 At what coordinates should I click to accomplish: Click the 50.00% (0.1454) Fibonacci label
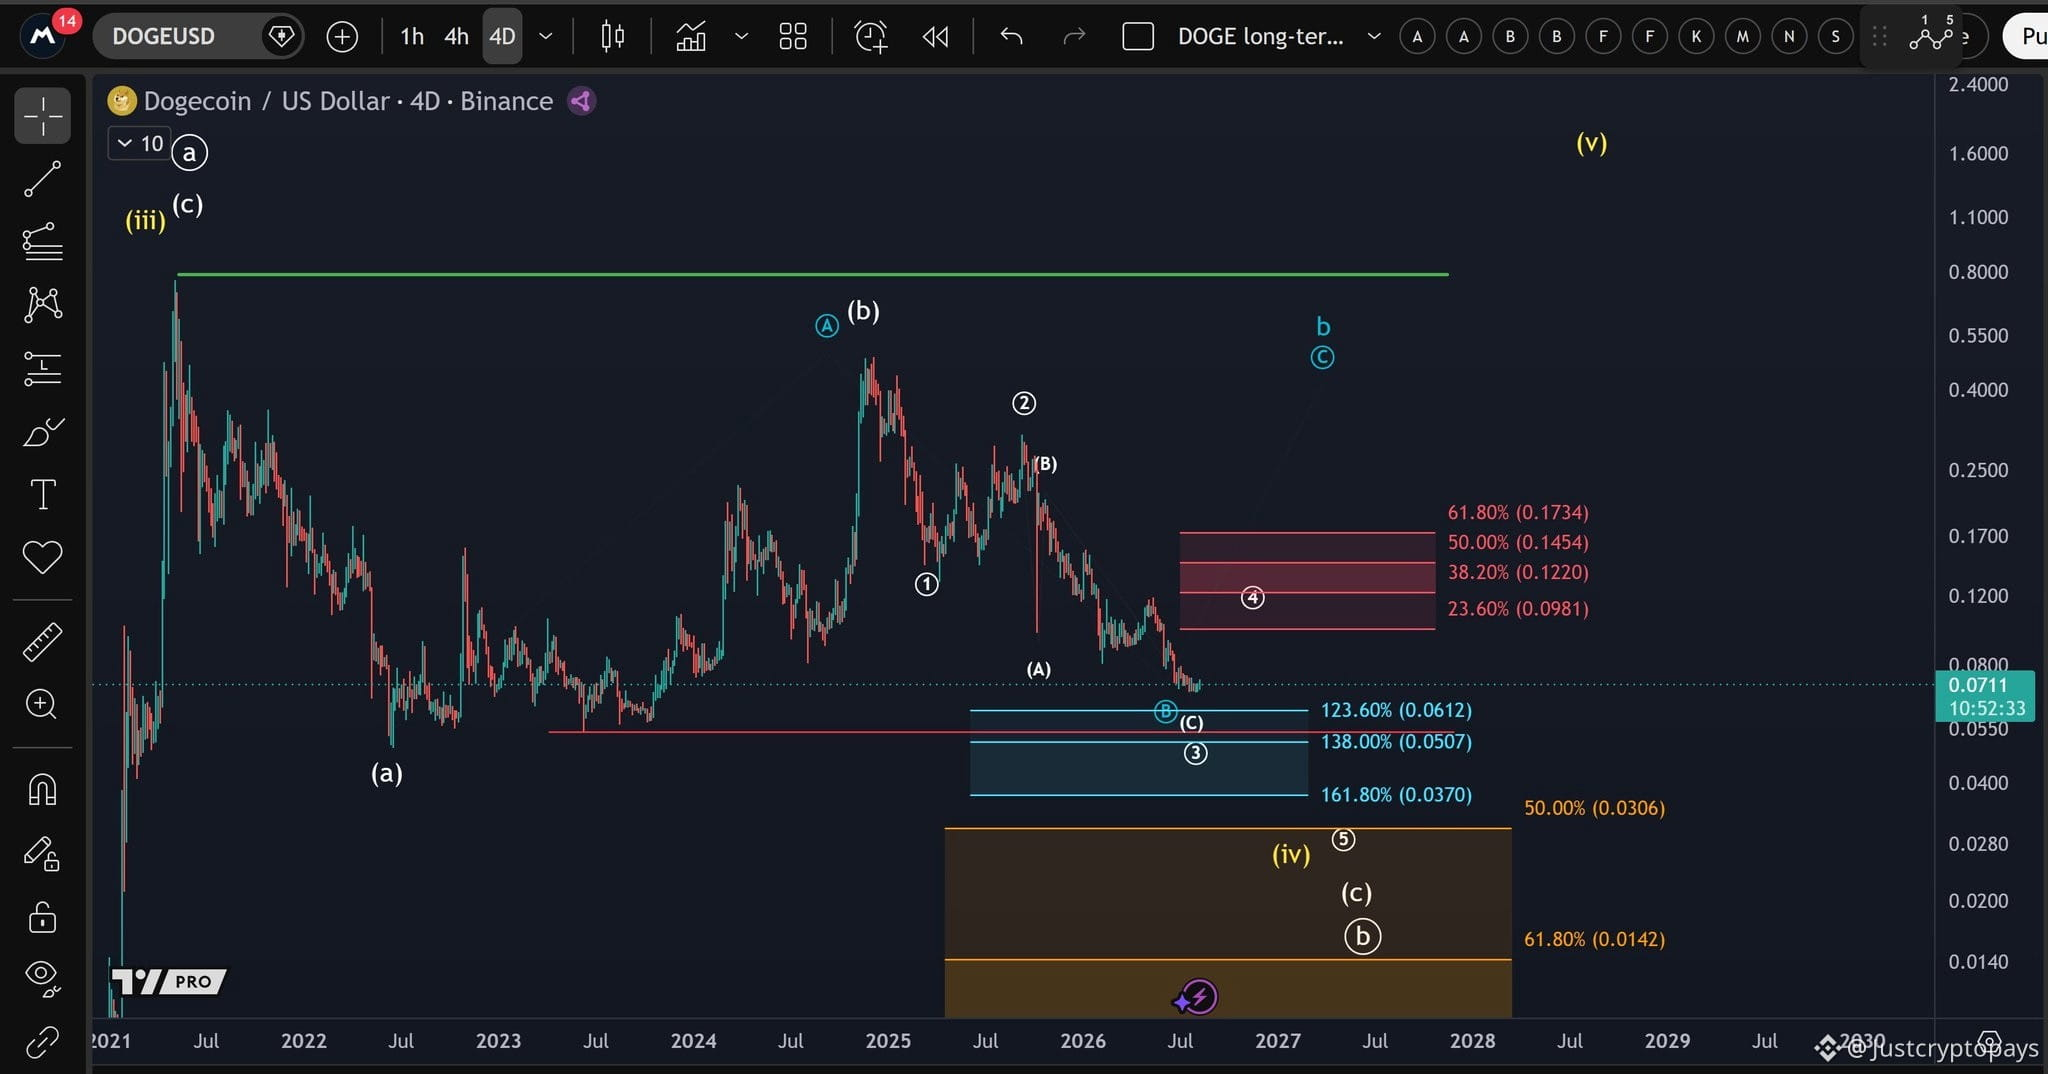tap(1518, 542)
